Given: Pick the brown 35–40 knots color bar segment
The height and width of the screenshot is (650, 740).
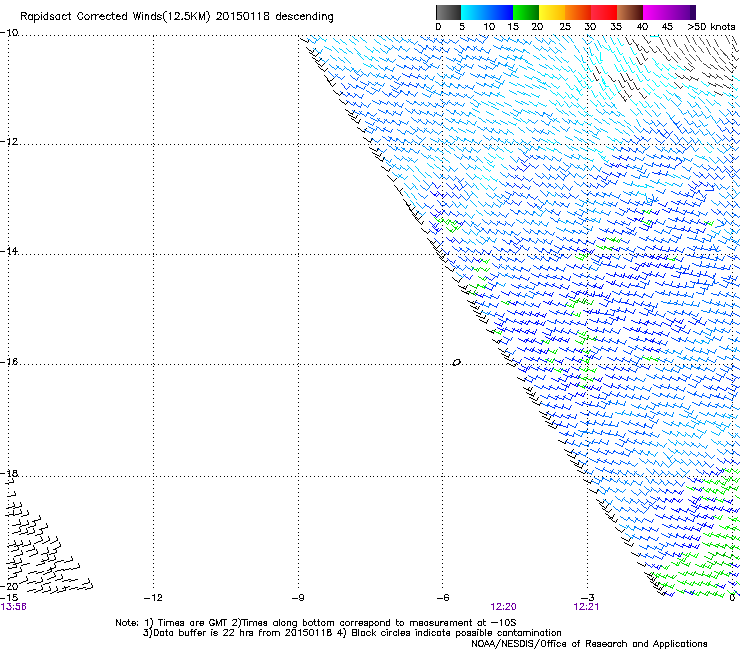Looking at the screenshot, I should [x=630, y=12].
